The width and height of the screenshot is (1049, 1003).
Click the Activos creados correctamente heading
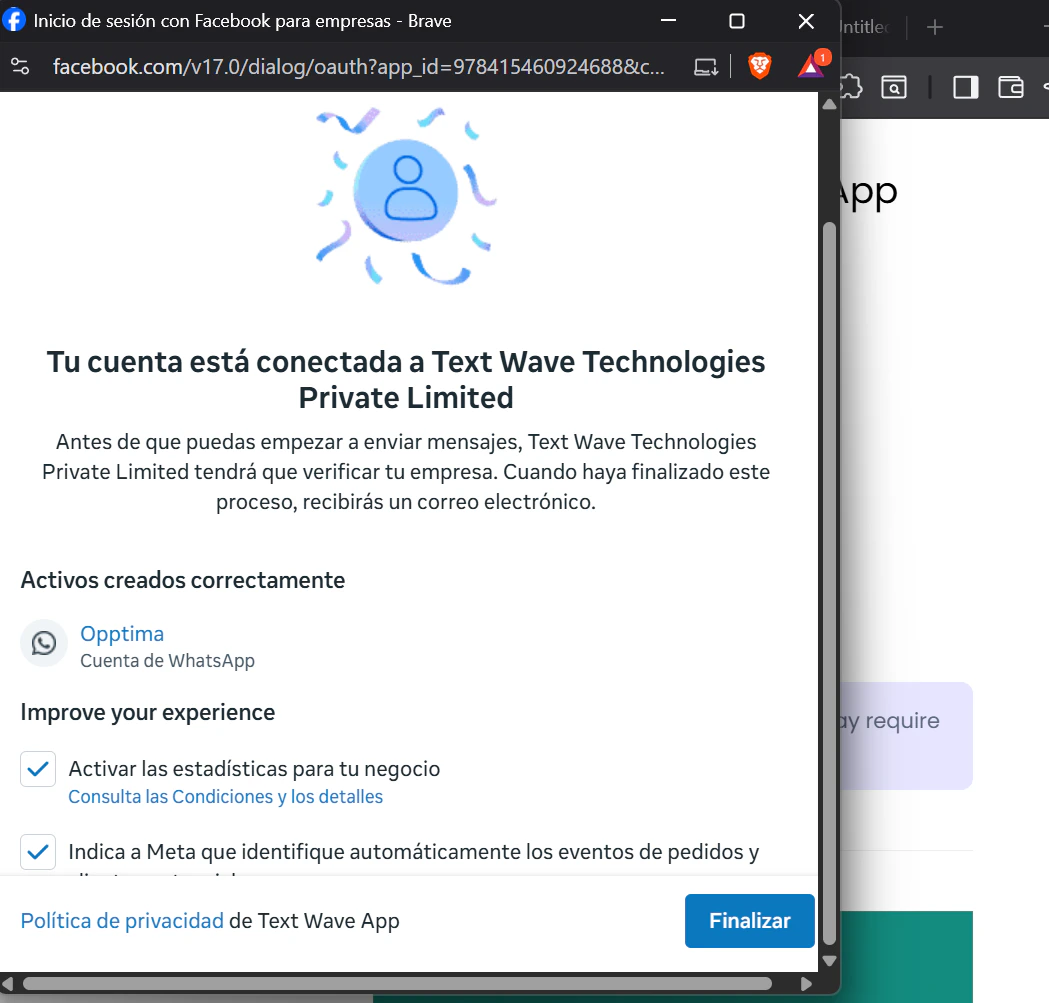(x=183, y=580)
